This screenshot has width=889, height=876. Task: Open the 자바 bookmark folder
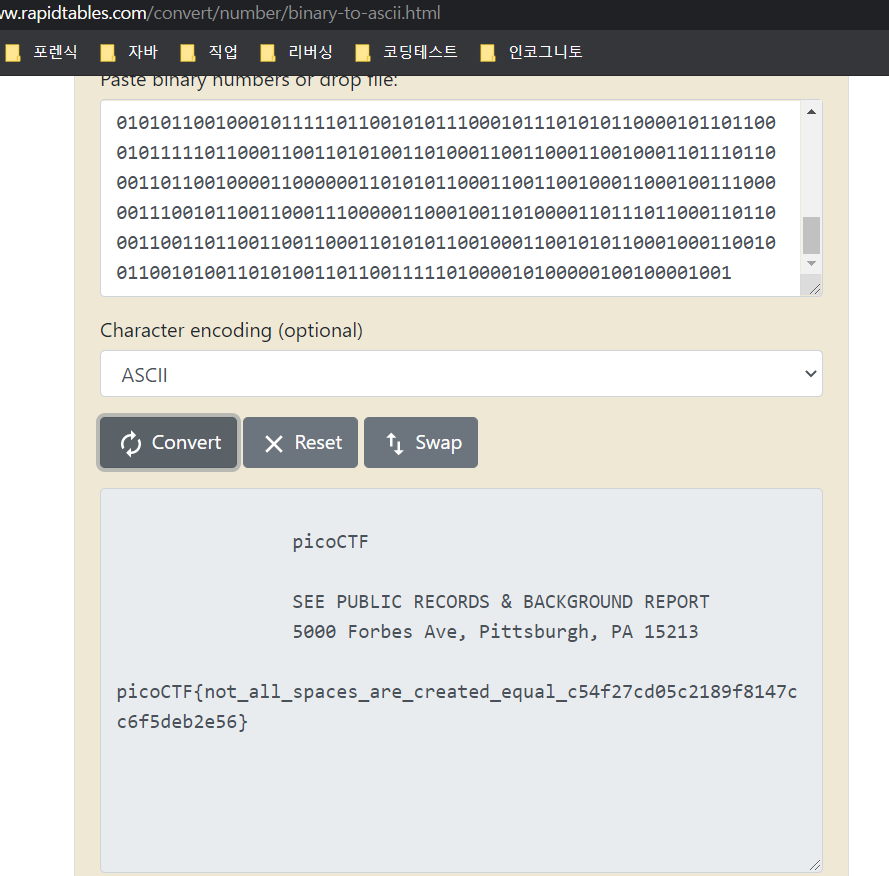129,52
